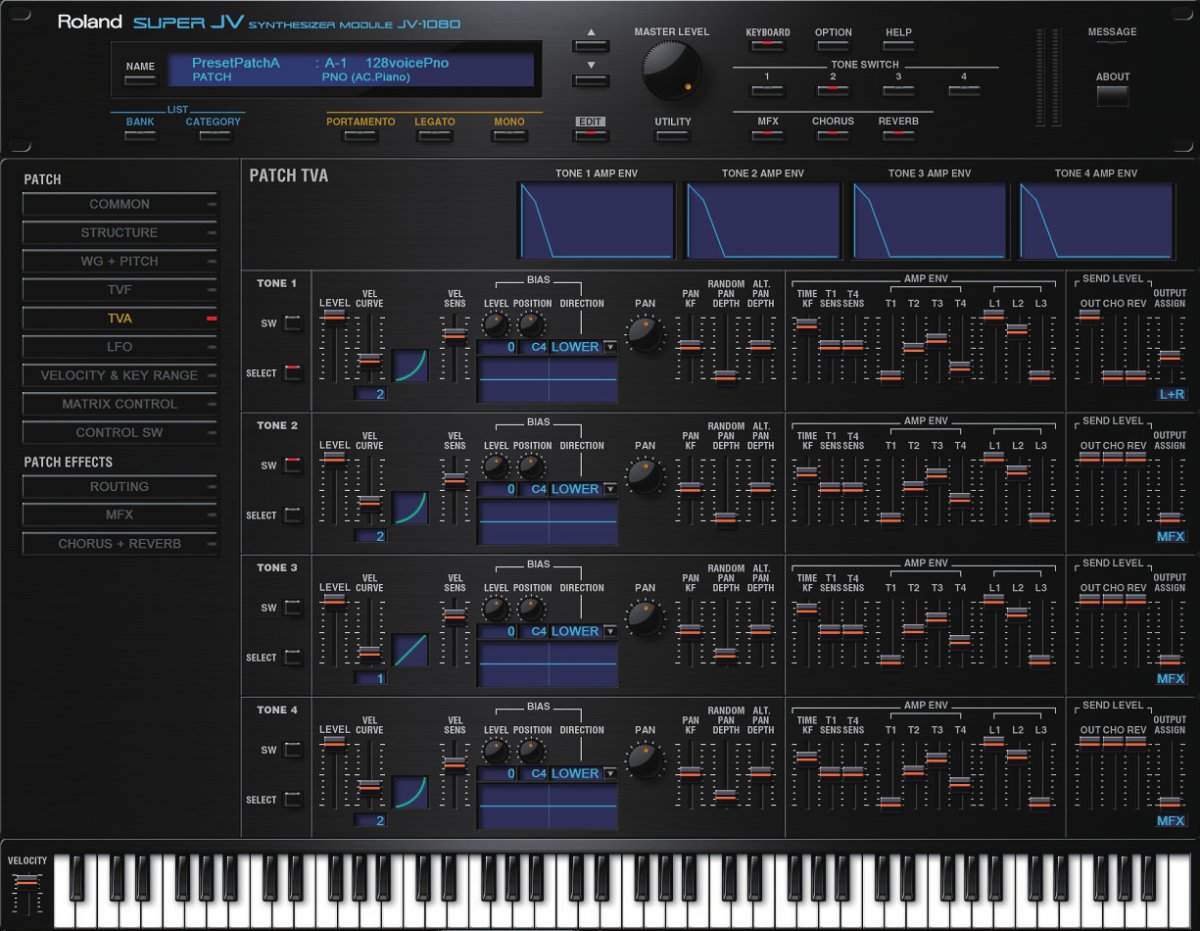Click the Master Level knob
This screenshot has height=931, width=1200.
click(671, 70)
